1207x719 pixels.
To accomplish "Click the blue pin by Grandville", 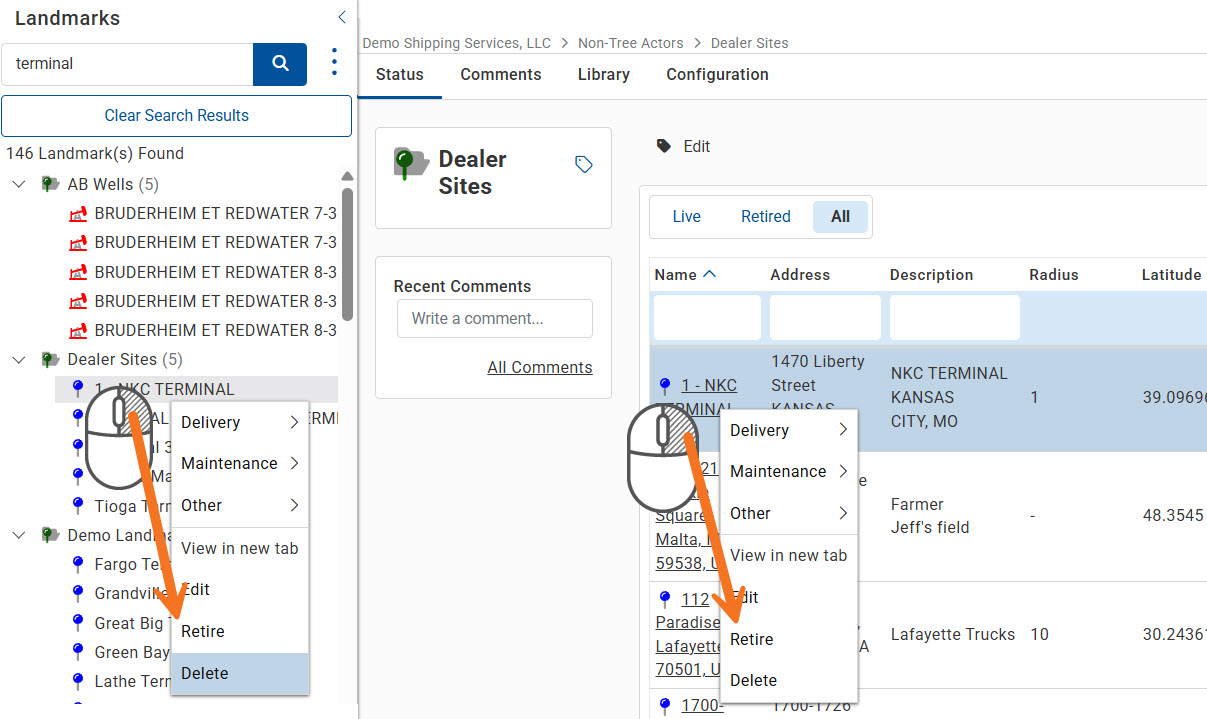I will point(78,592).
